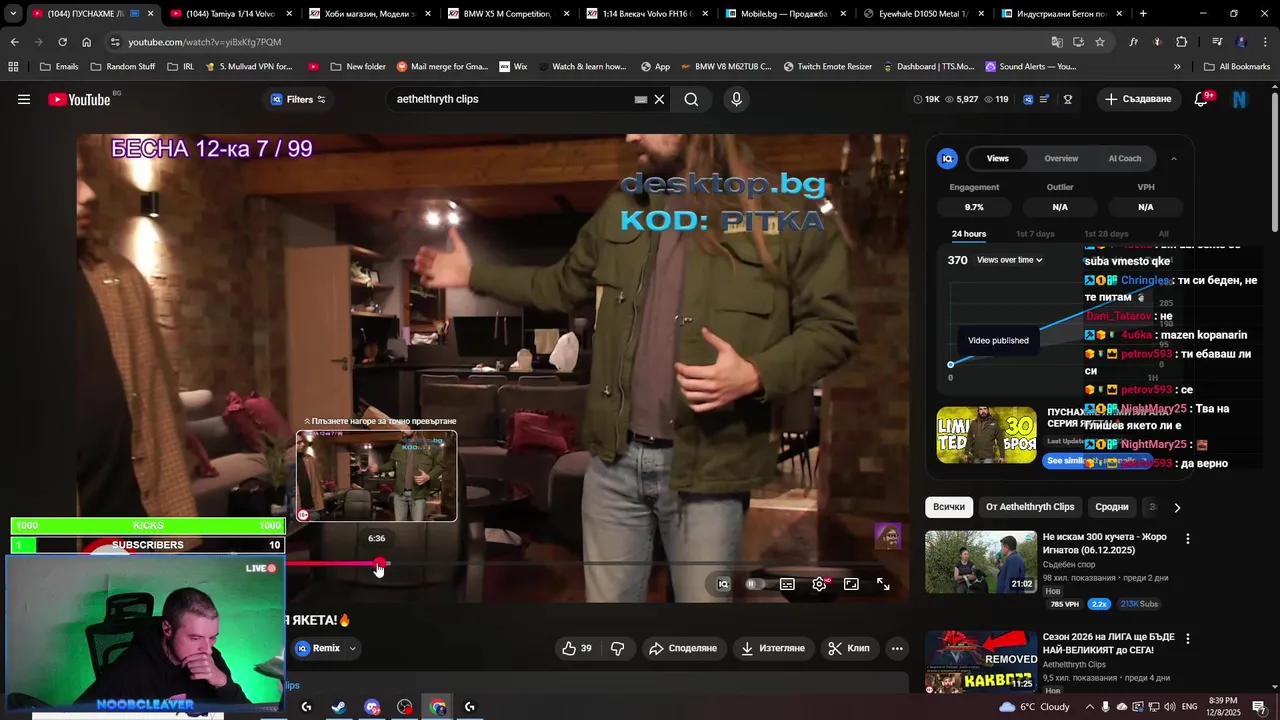Collapse the vidIQ panel with chevron
This screenshot has width=1280, height=720.
point(1173,158)
